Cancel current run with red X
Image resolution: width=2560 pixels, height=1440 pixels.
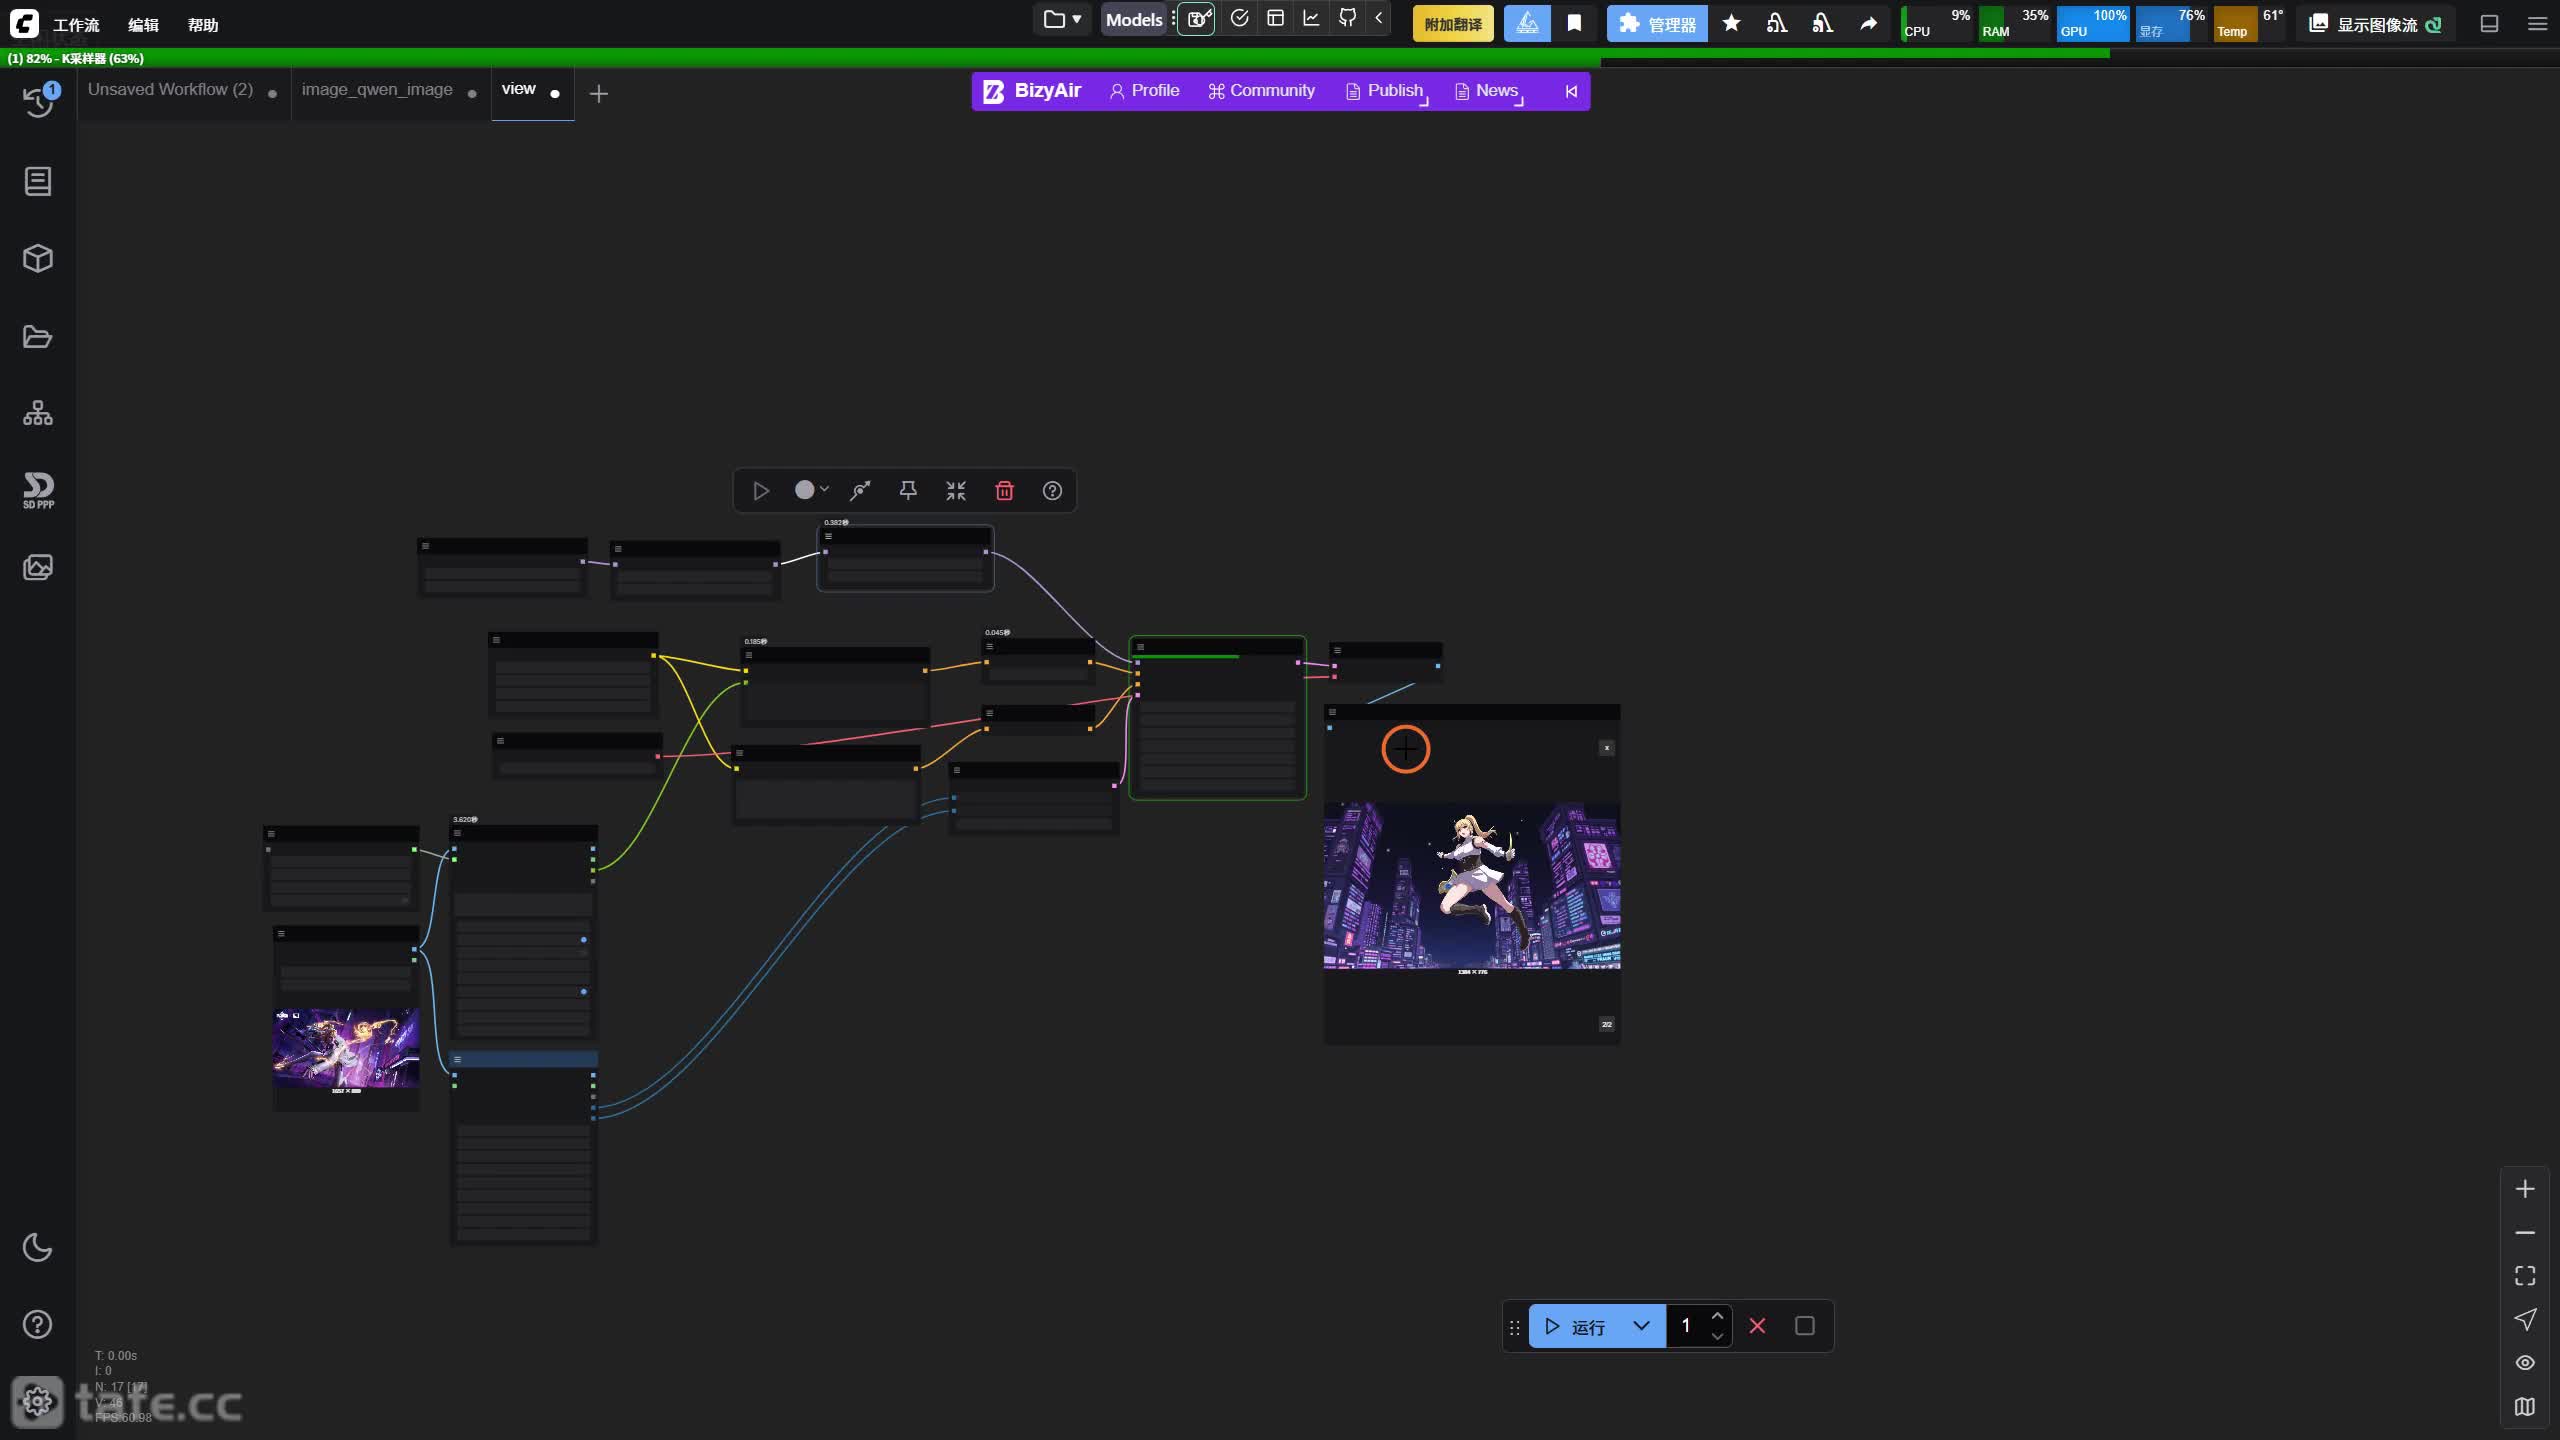1757,1327
